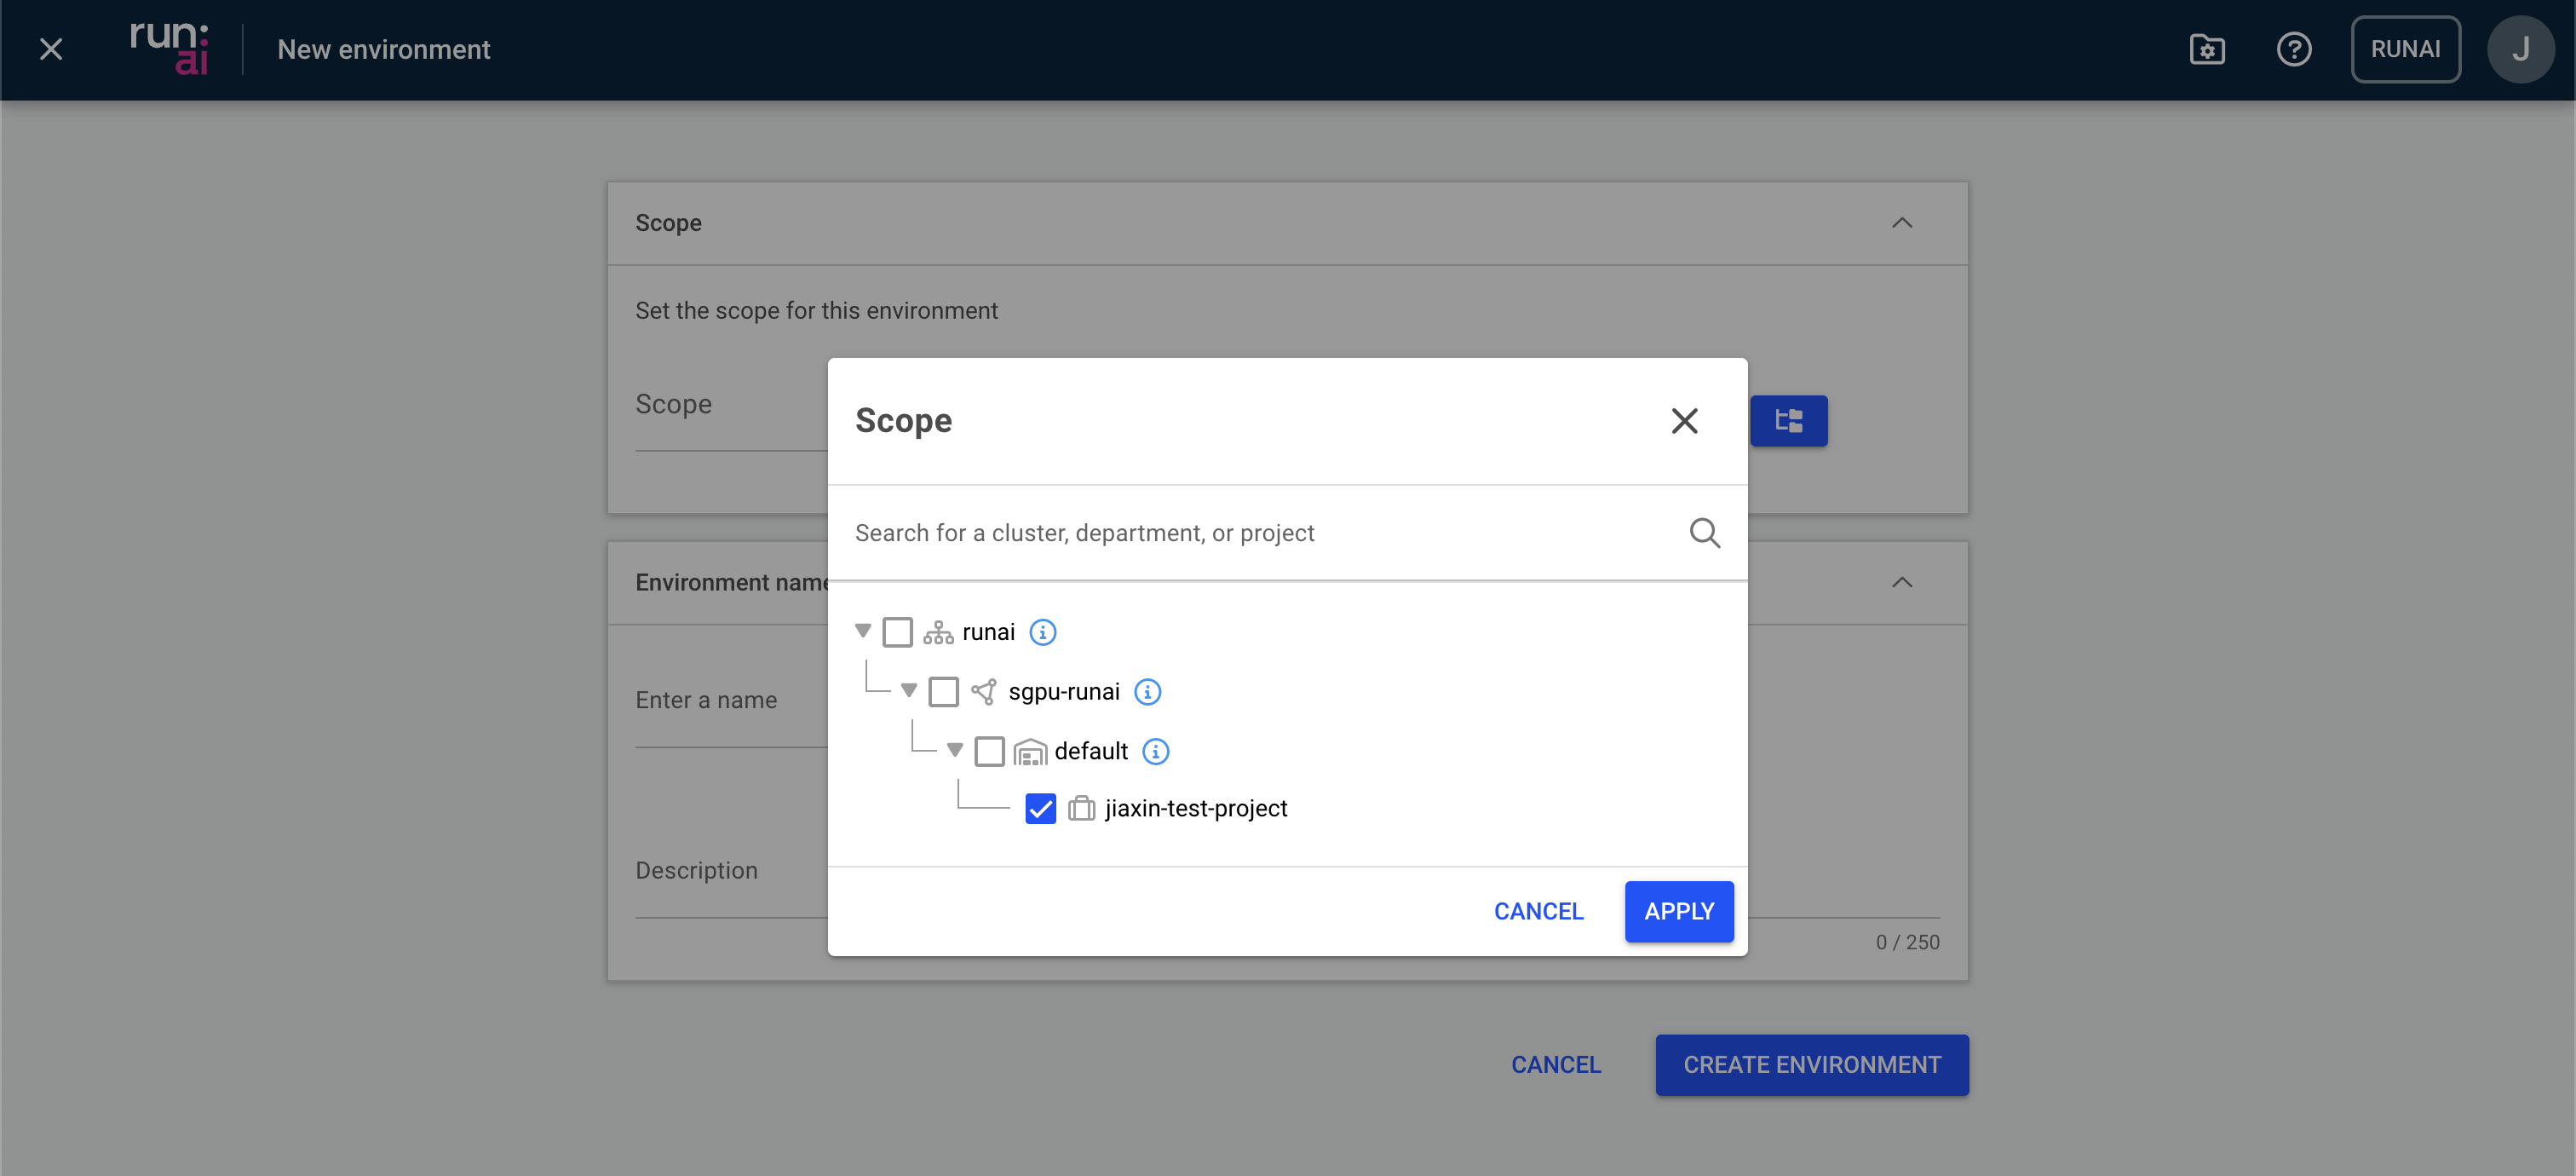Check the runai account checkbox
Image resolution: width=2576 pixels, height=1176 pixels.
pos(897,632)
